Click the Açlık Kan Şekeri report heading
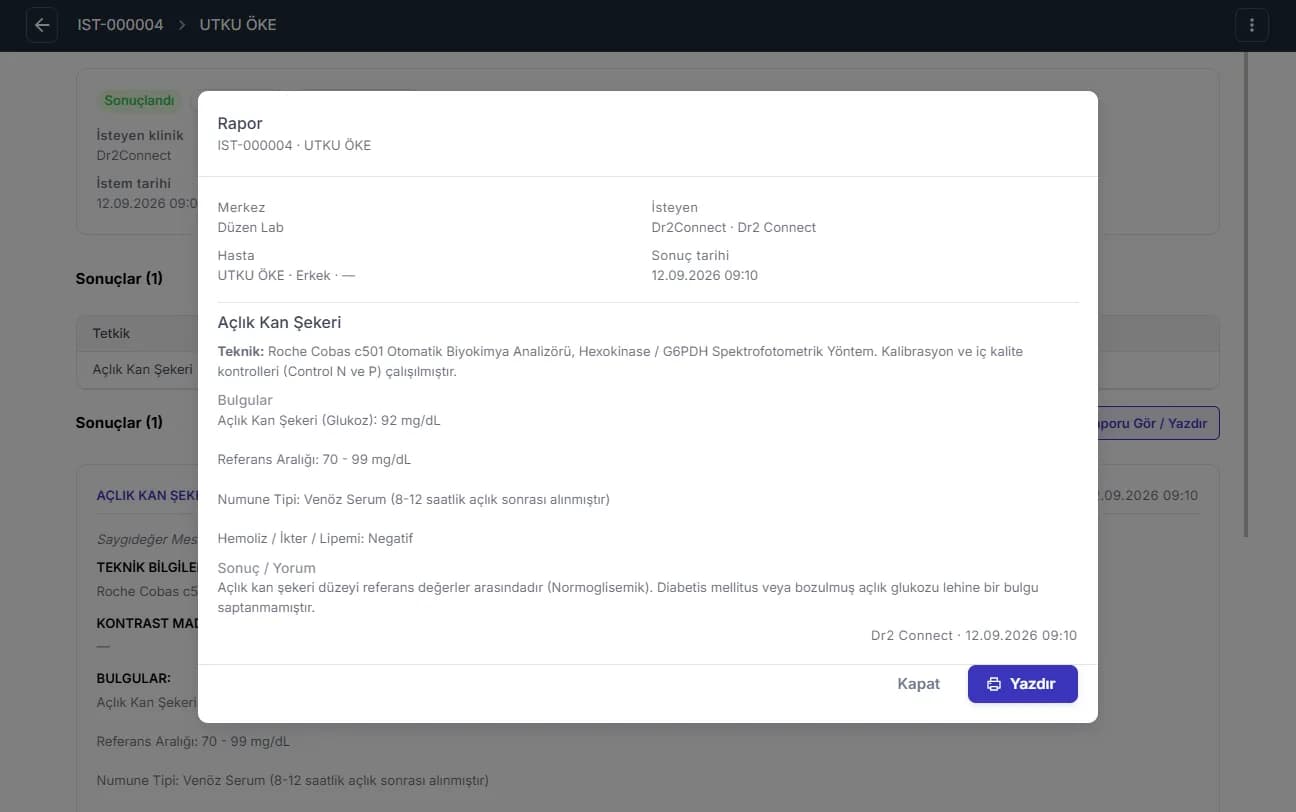Image resolution: width=1296 pixels, height=812 pixels. pos(280,323)
